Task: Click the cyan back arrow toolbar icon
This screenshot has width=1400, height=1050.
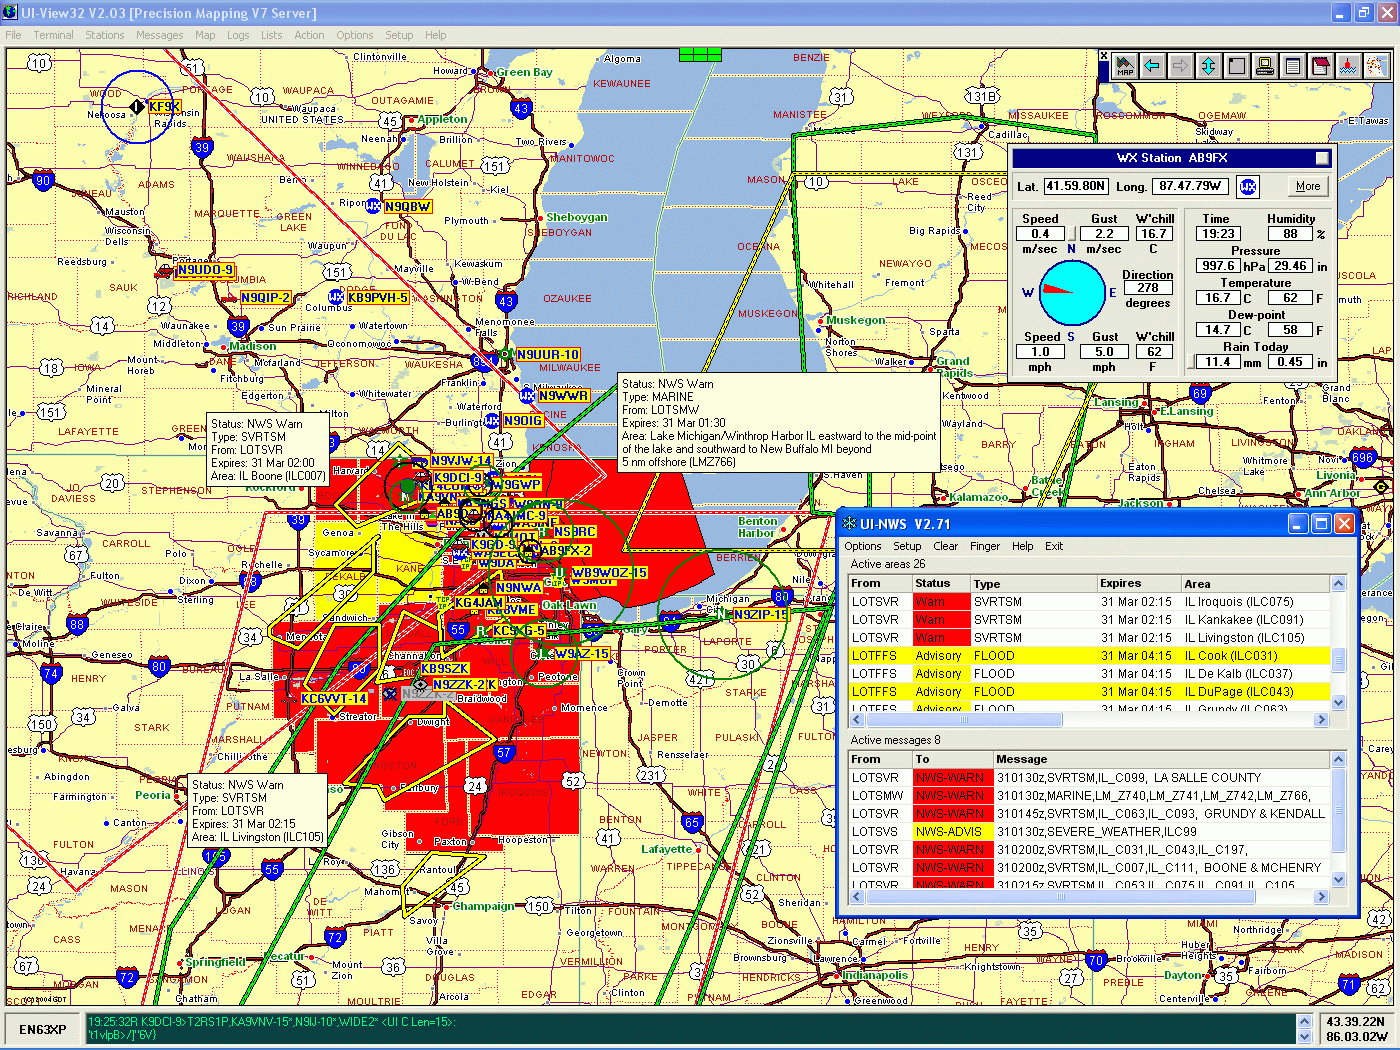Action: coord(1152,66)
